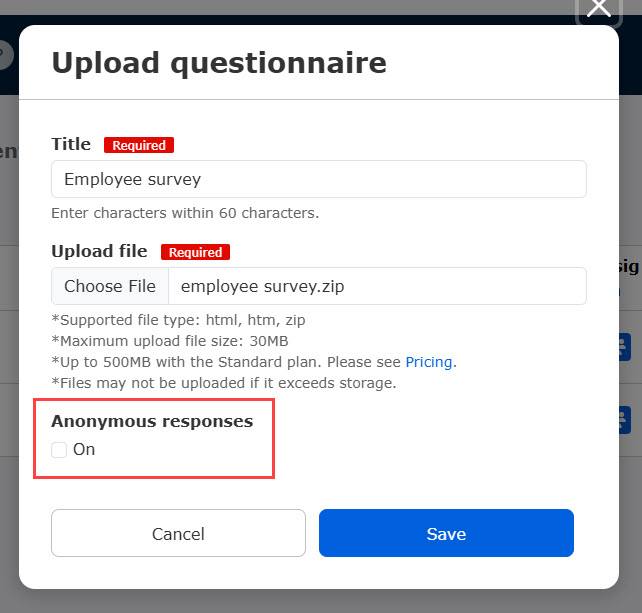Click the partially hidden gray round icon

pos(7,54)
